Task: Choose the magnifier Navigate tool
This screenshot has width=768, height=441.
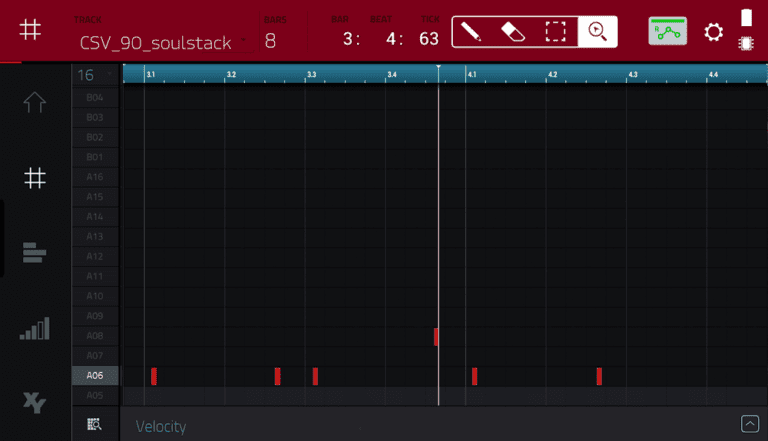Action: (597, 31)
